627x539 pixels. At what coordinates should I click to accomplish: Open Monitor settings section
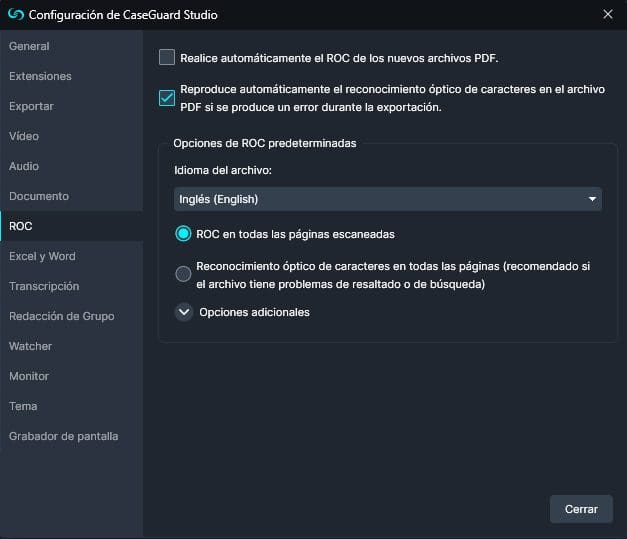click(x=72, y=376)
